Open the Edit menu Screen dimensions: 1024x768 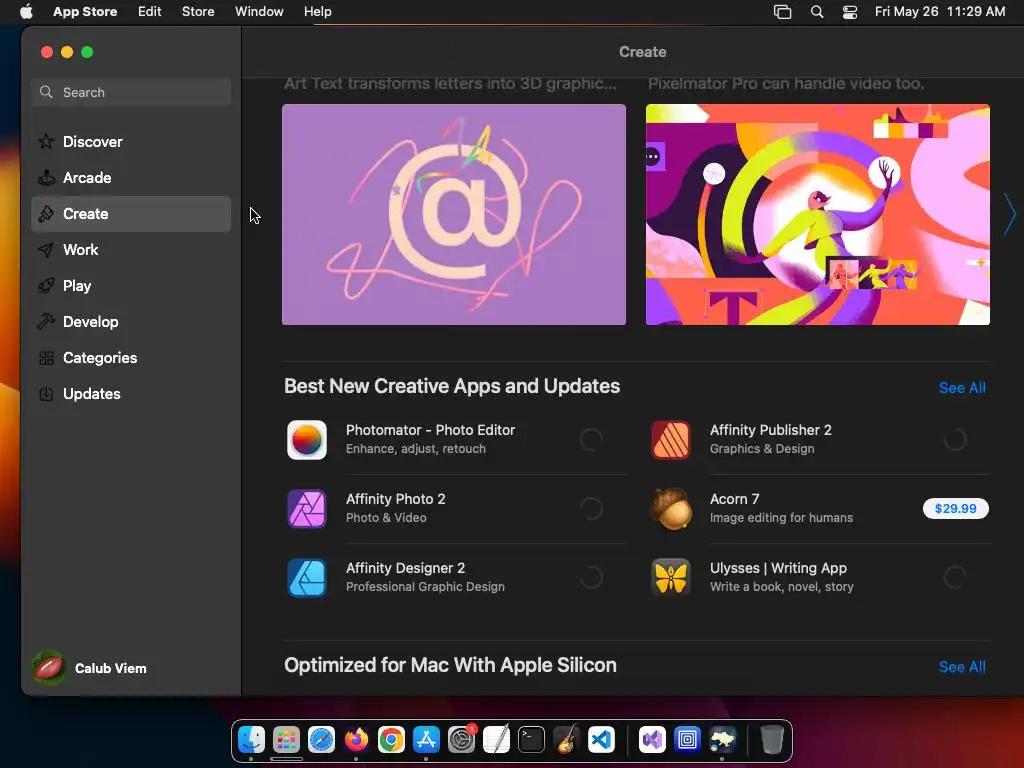[x=150, y=11]
